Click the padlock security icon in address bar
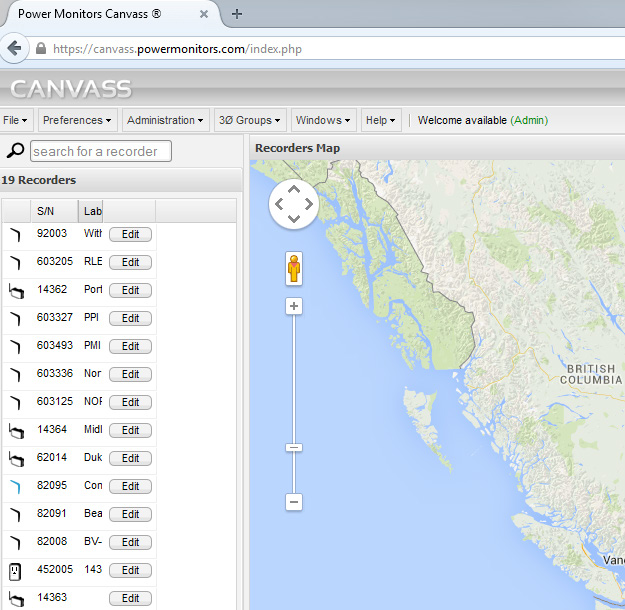Image resolution: width=625 pixels, height=610 pixels. tap(41, 49)
